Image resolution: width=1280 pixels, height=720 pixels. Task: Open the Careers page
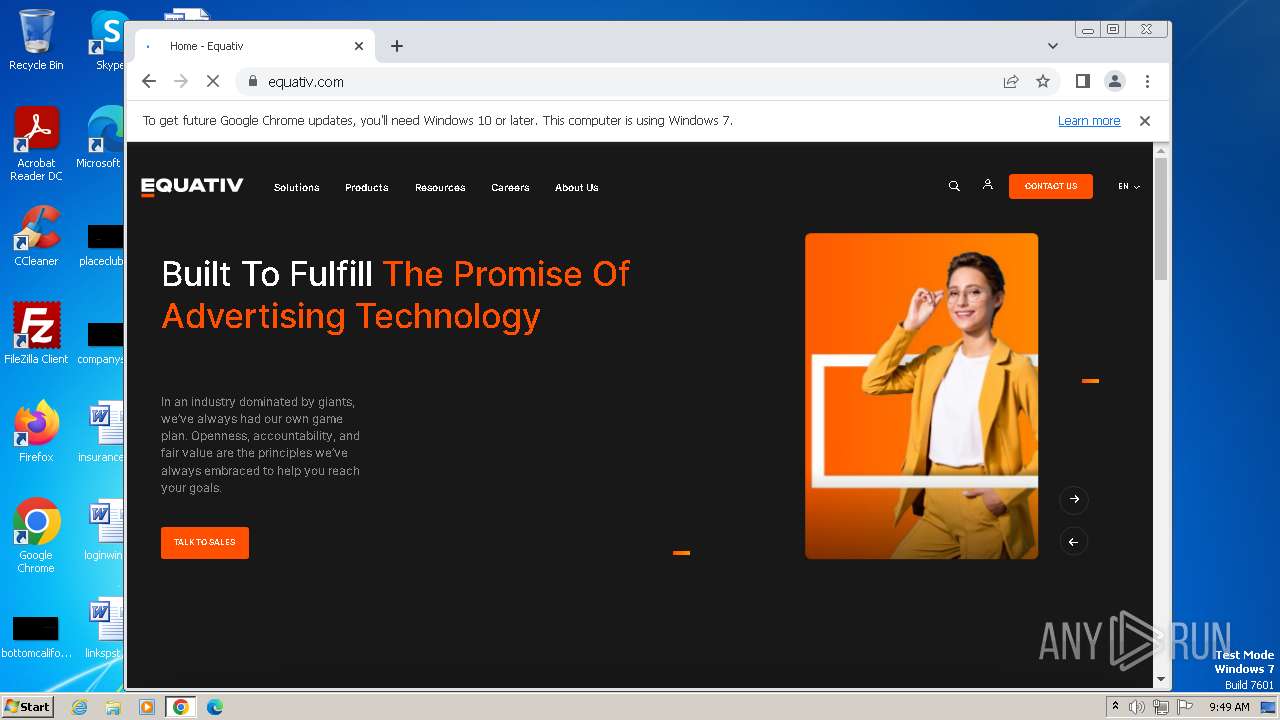point(510,187)
